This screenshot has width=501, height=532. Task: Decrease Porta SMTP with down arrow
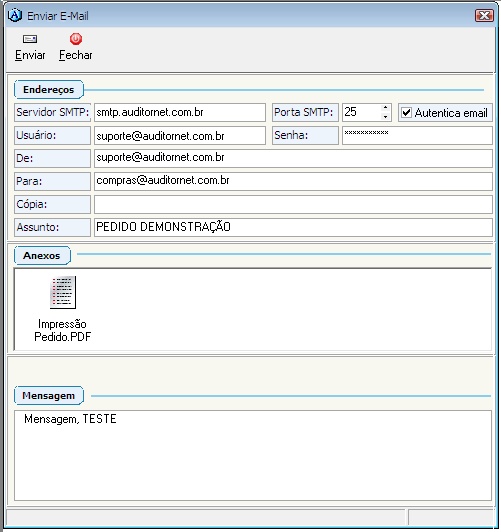pyautogui.click(x=385, y=117)
